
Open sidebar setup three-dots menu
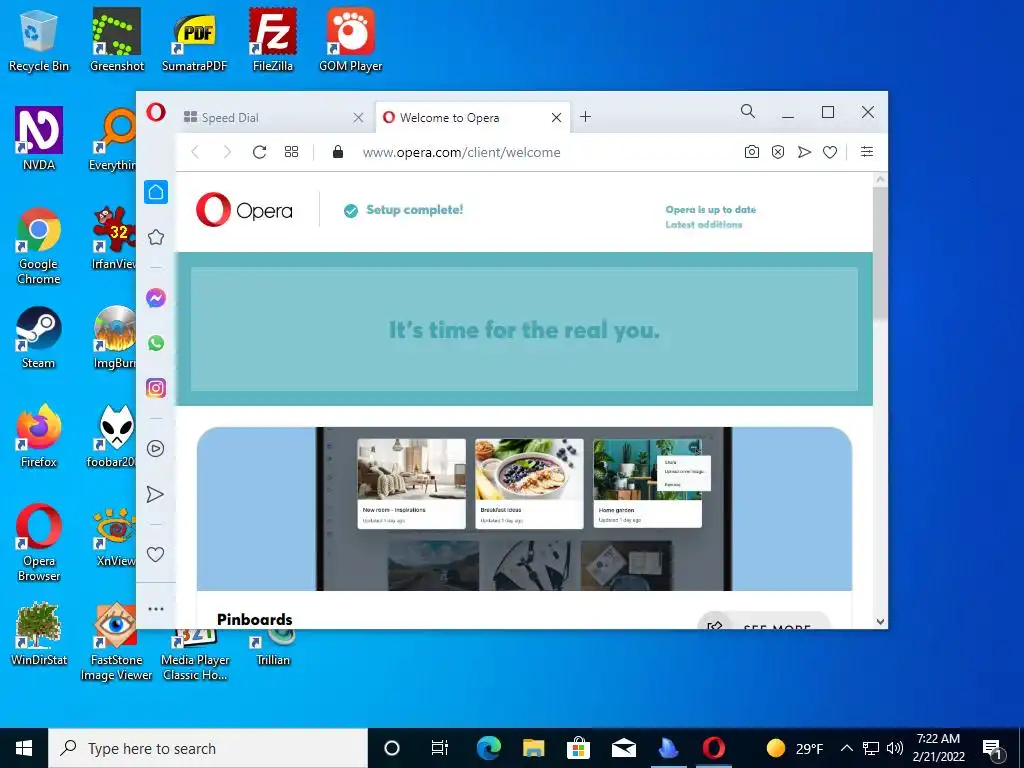(156, 609)
